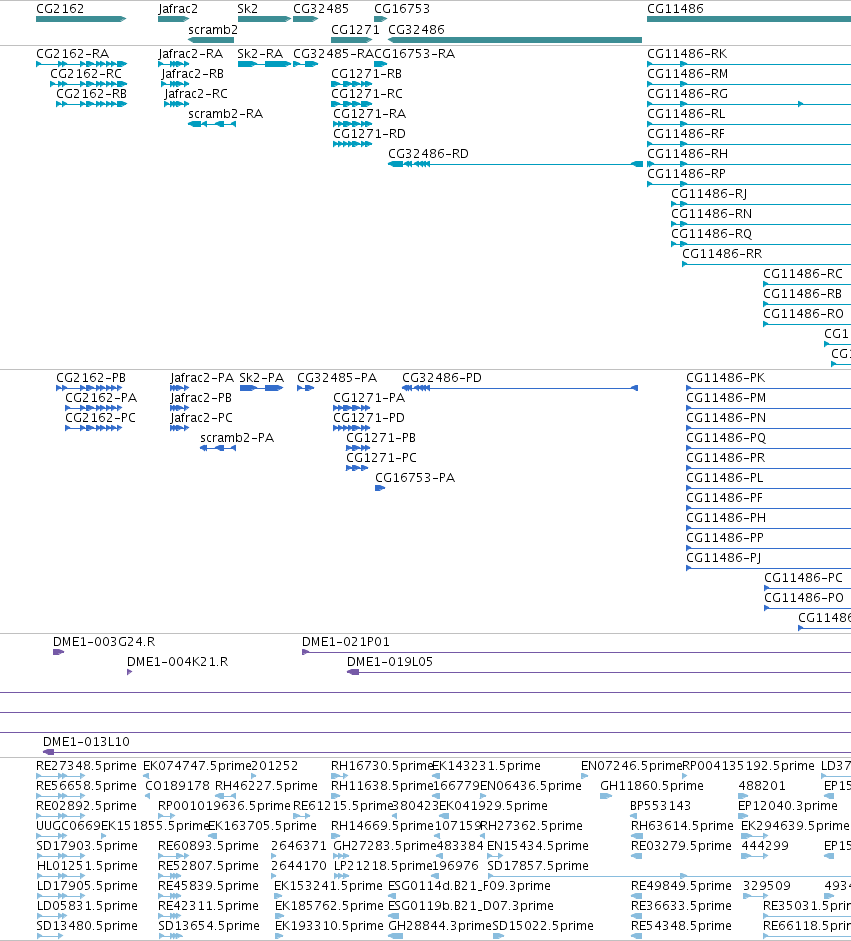The height and width of the screenshot is (941, 851).
Task: Select the Jafrac2 gene label
Action: point(178,9)
